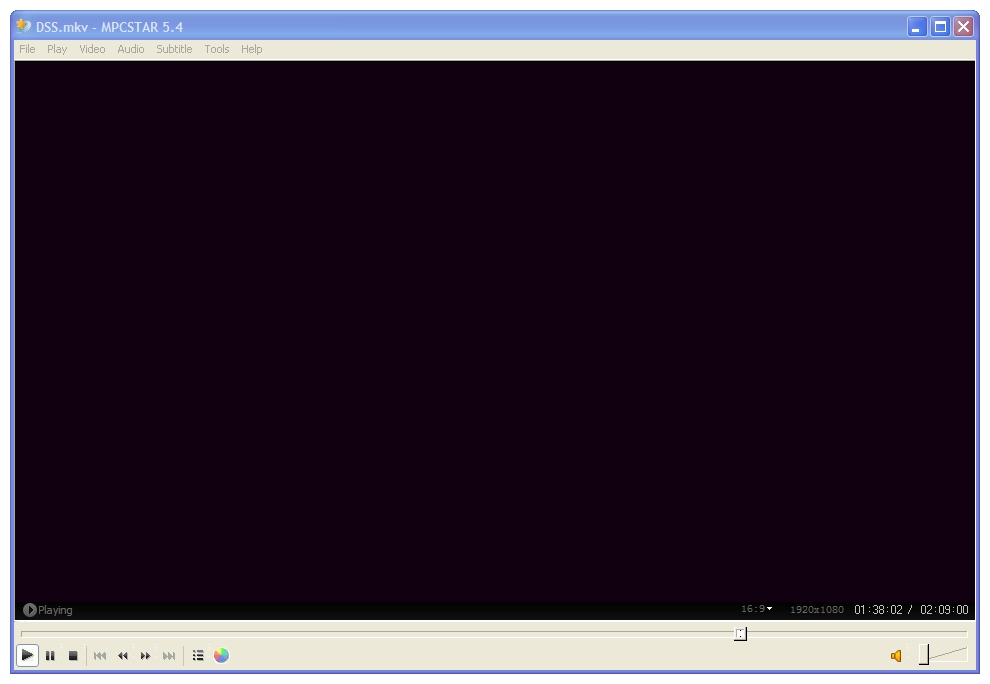
Task: Stop the video with the square icon
Action: coord(73,656)
